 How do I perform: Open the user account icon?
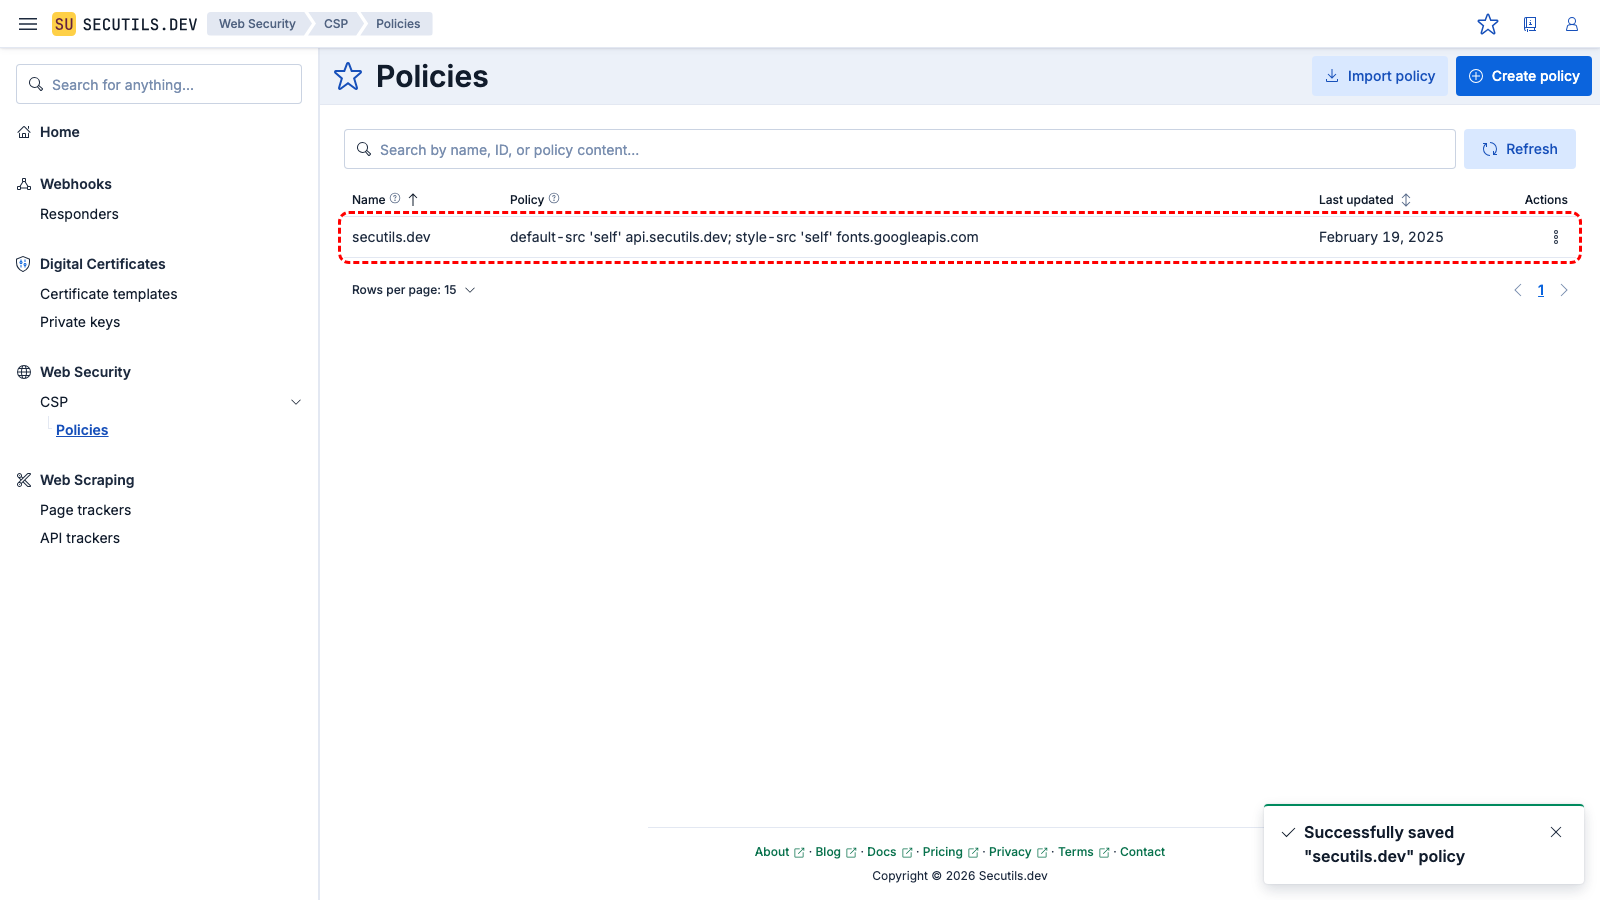1571,24
